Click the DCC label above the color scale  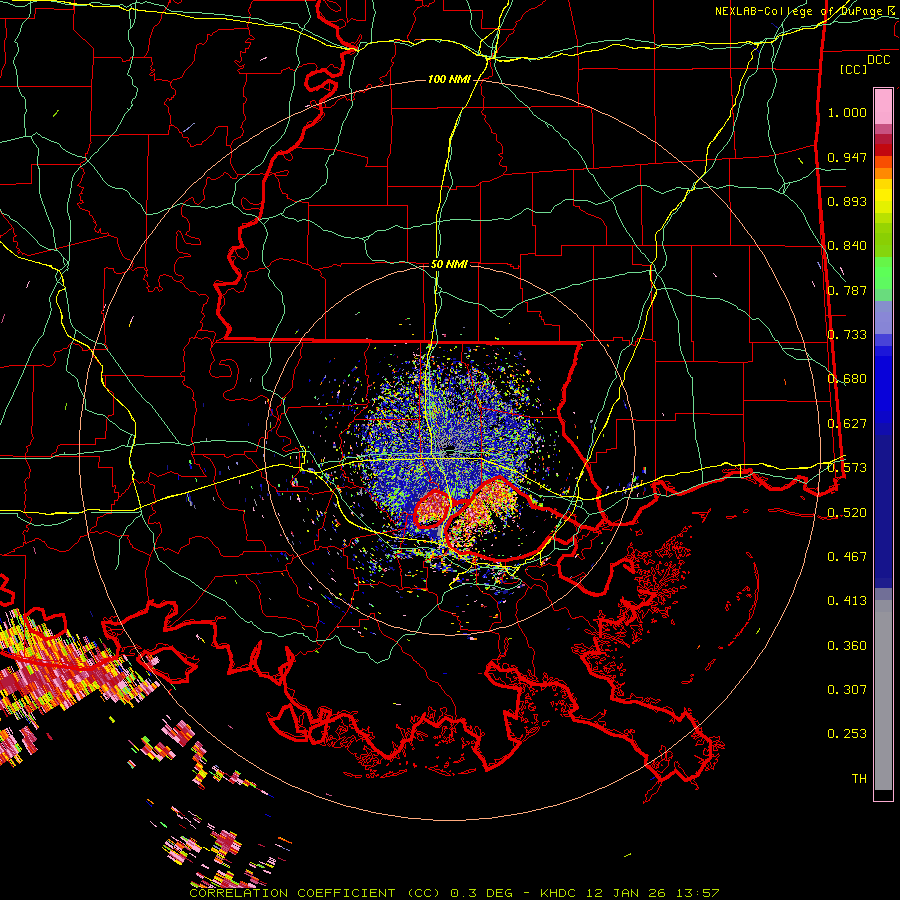point(878,60)
